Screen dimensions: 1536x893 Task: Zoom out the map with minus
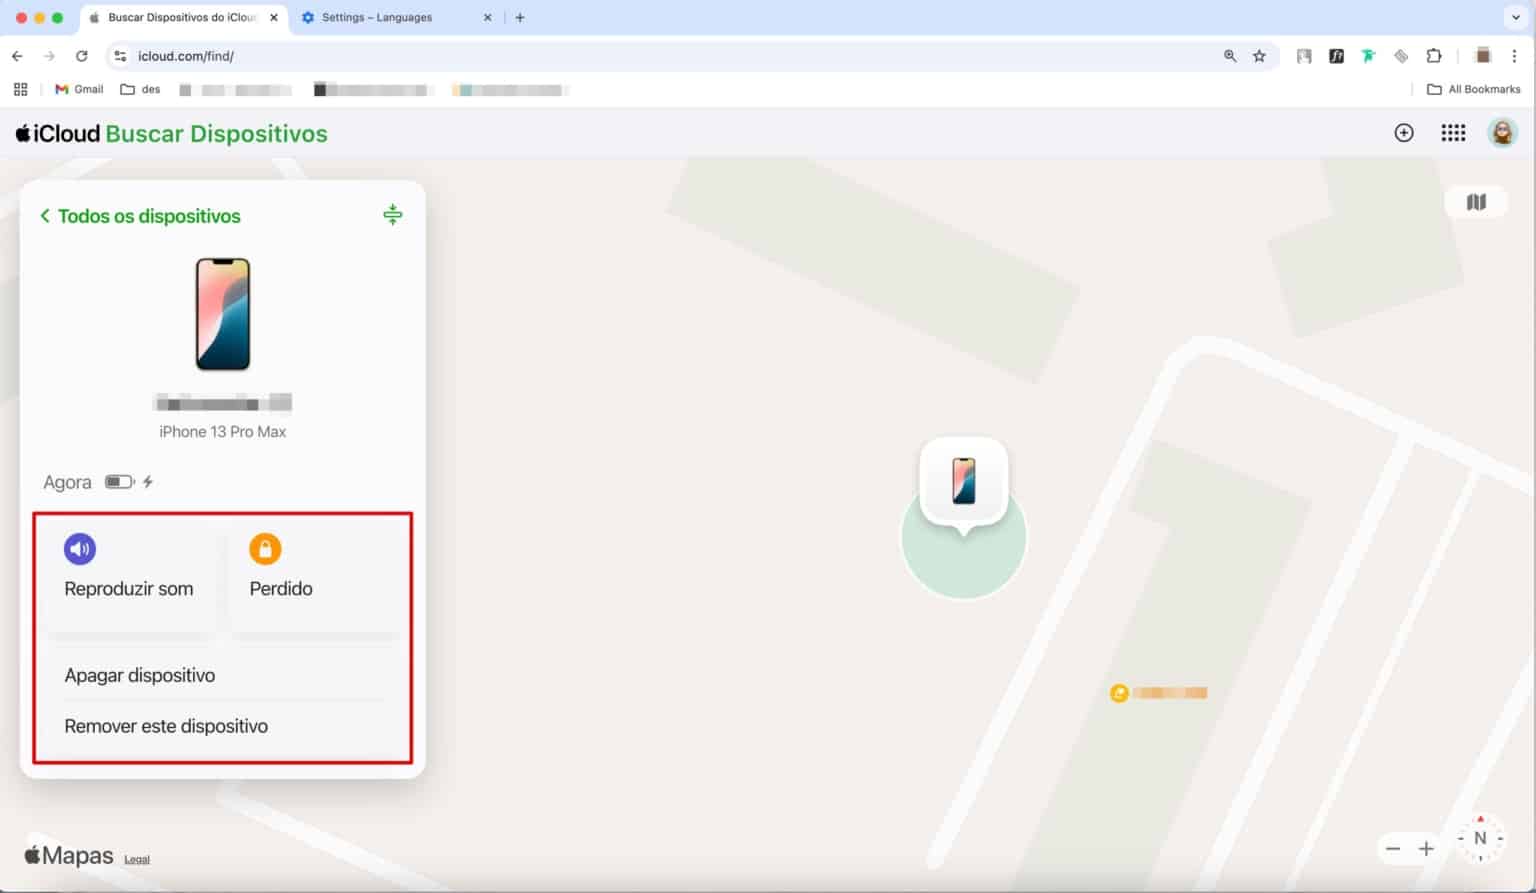pos(1393,849)
